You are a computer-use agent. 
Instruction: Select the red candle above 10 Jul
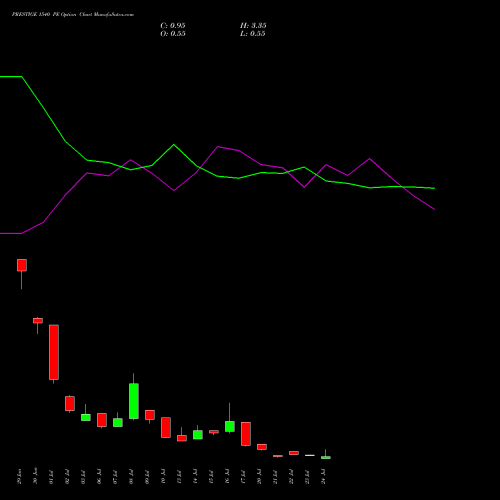pyautogui.click(x=166, y=427)
